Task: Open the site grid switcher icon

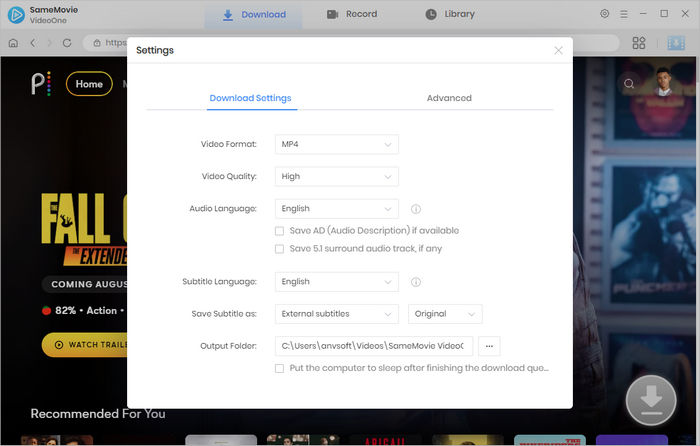Action: pos(639,43)
